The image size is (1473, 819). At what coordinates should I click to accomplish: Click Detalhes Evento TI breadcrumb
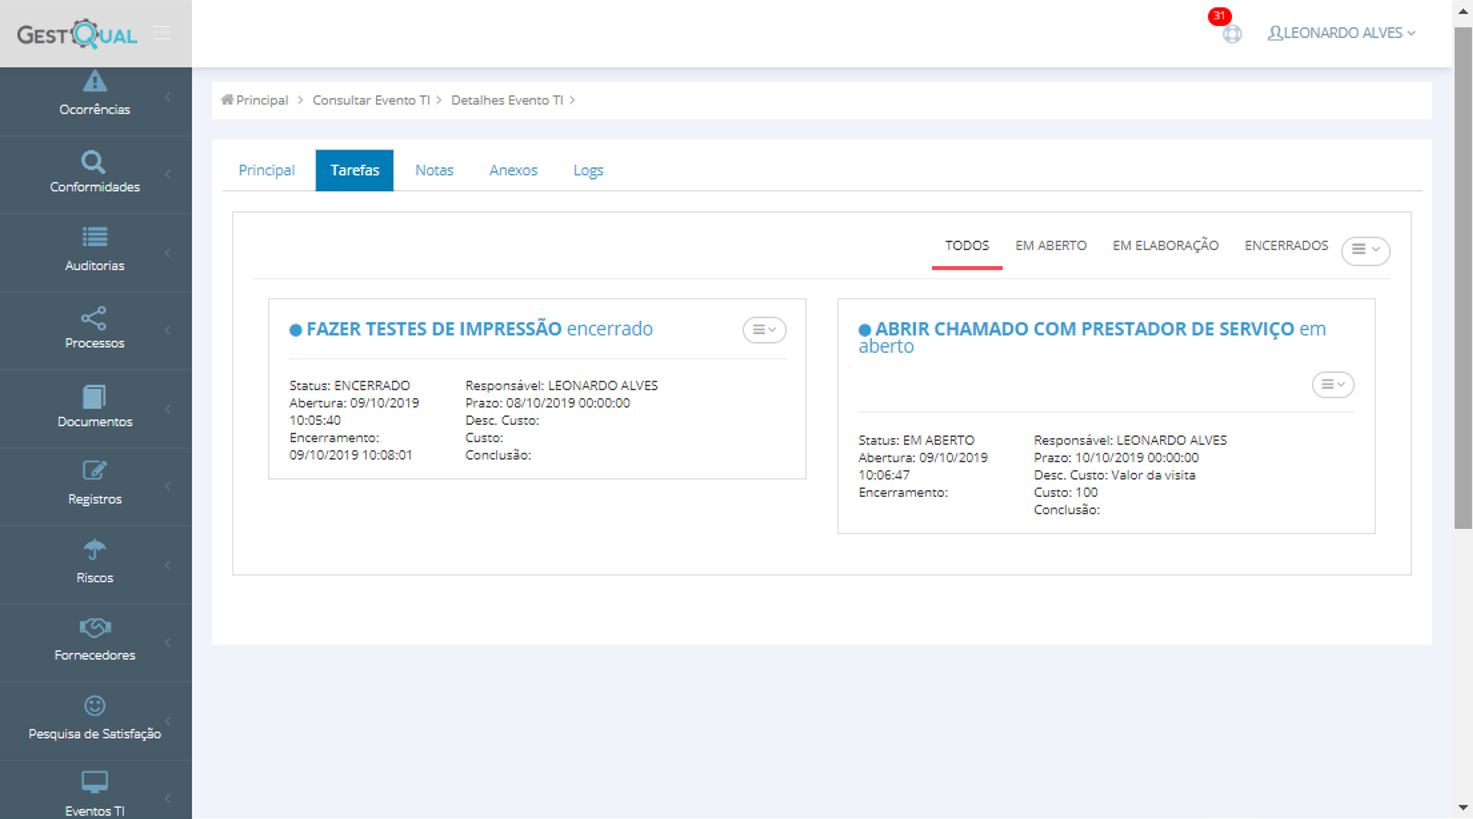point(507,100)
